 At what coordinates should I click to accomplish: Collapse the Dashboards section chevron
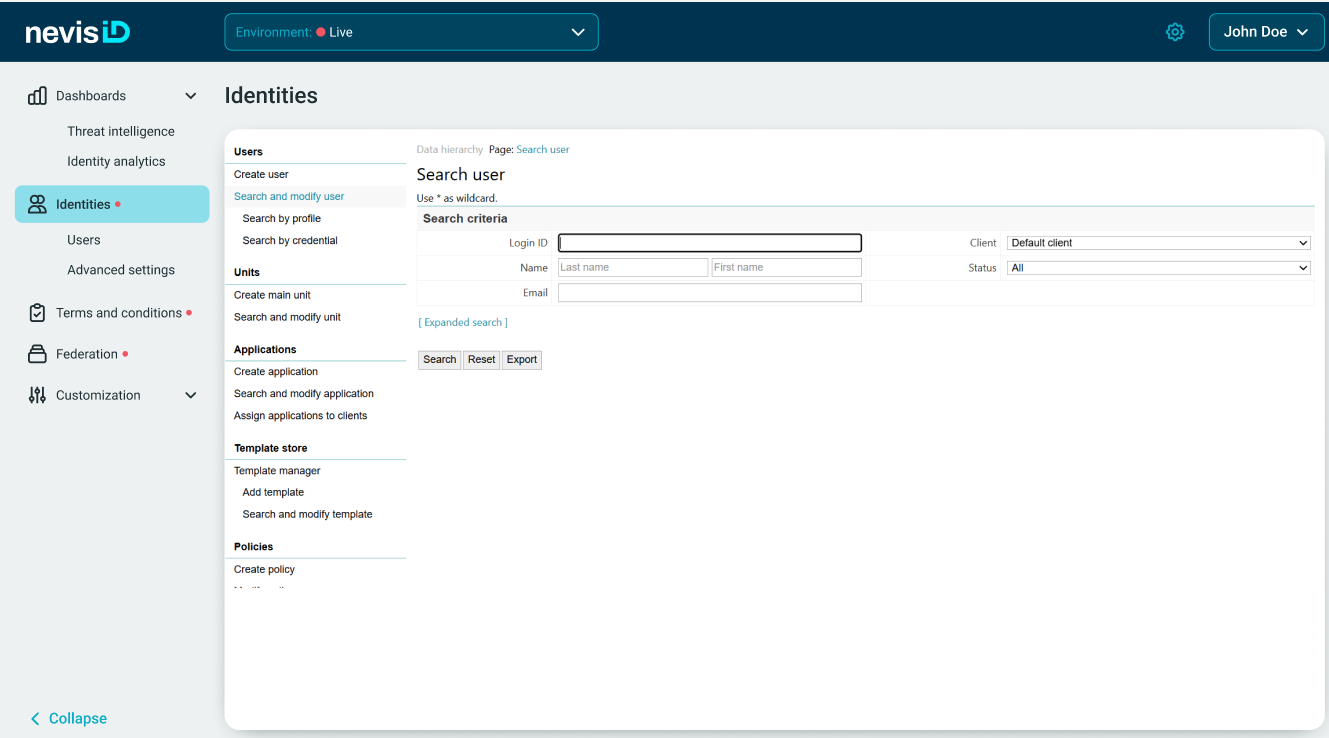191,96
